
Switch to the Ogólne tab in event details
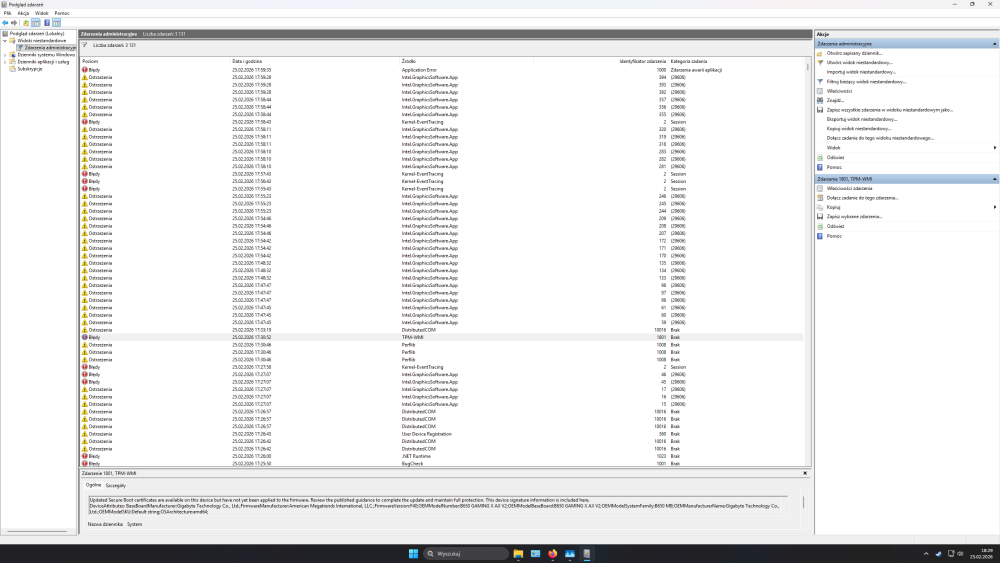[94, 485]
